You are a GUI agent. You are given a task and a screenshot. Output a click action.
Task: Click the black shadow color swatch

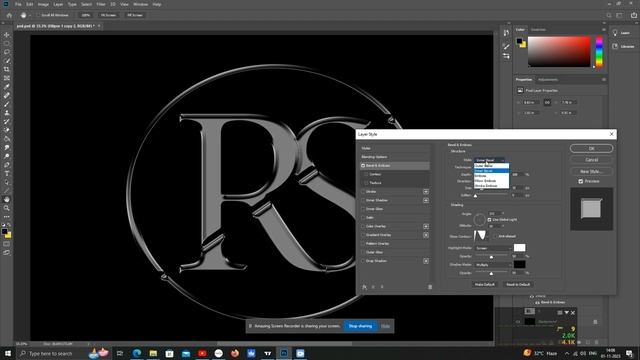519,264
